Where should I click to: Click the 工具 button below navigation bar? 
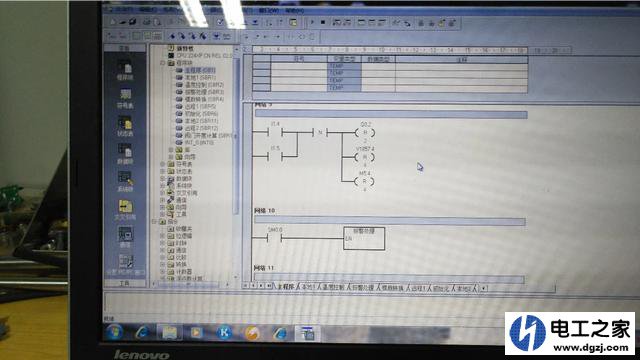(x=124, y=283)
